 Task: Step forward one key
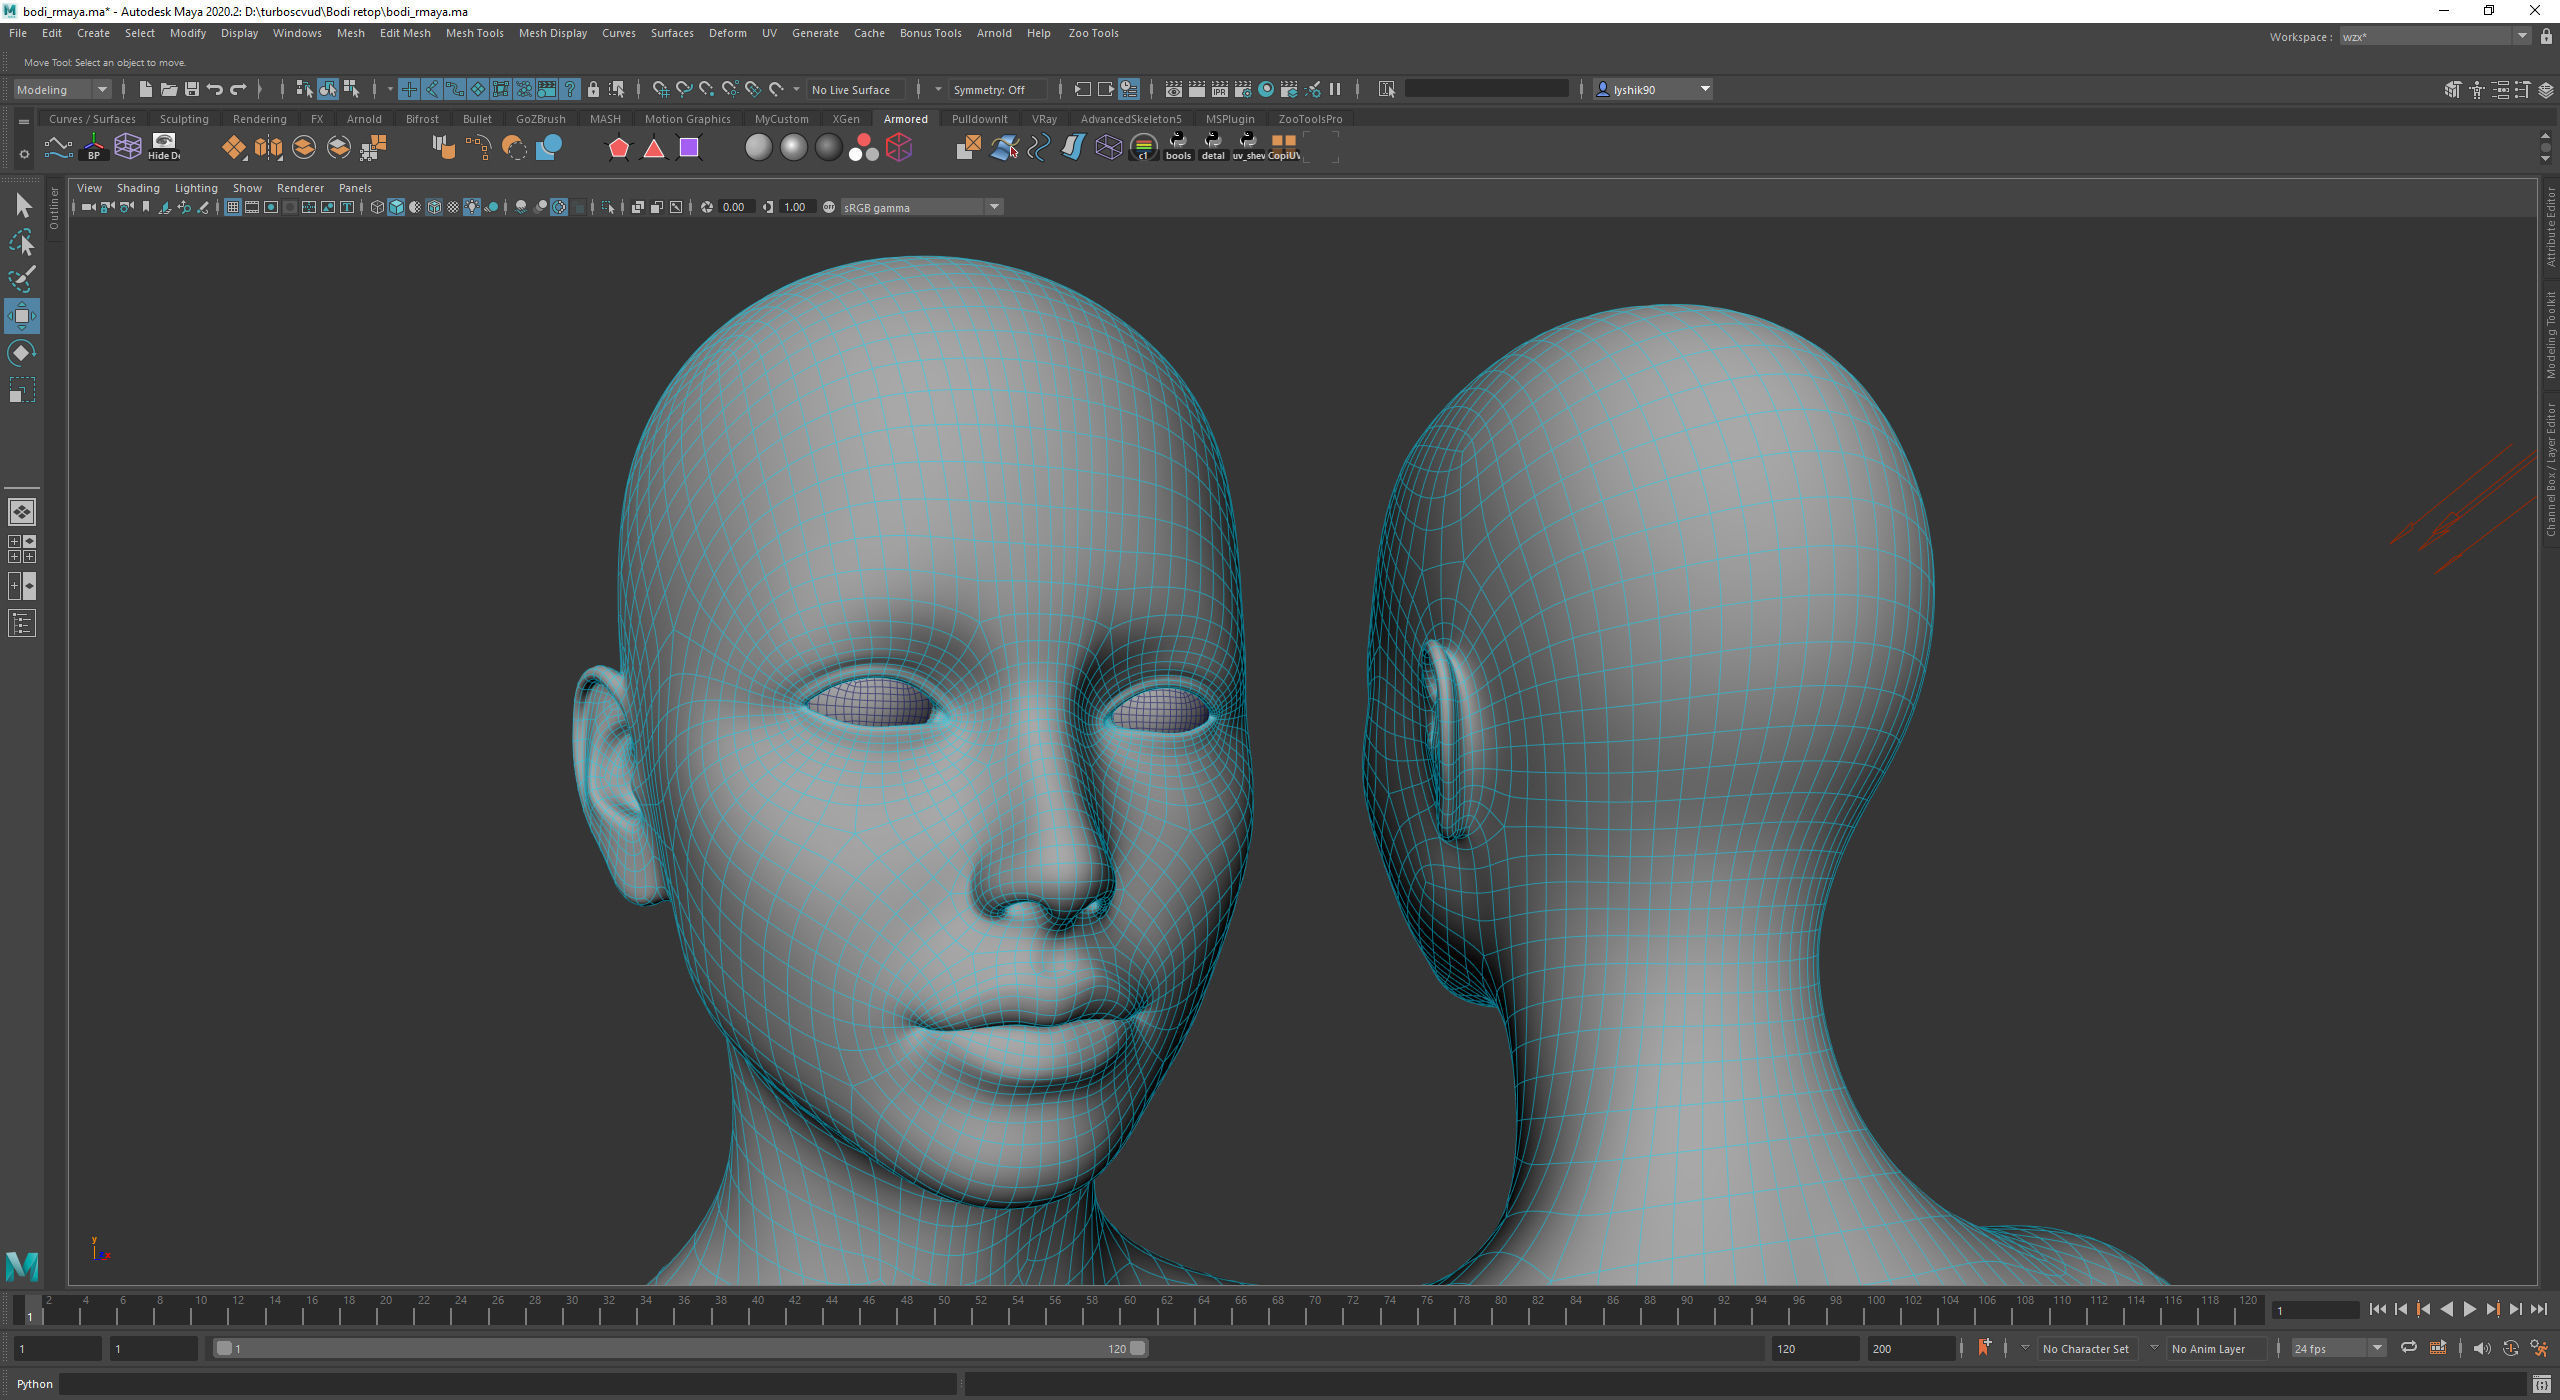coord(2493,1309)
